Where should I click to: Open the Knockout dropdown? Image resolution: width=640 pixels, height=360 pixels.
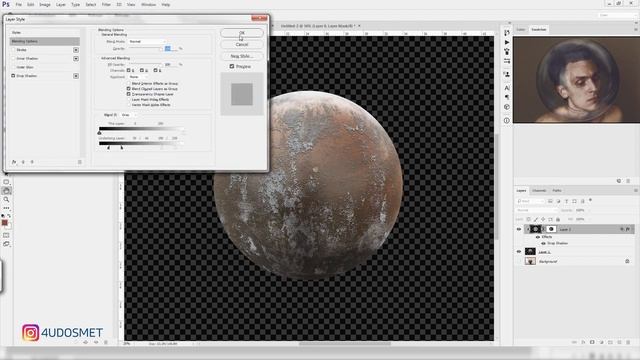[138, 77]
